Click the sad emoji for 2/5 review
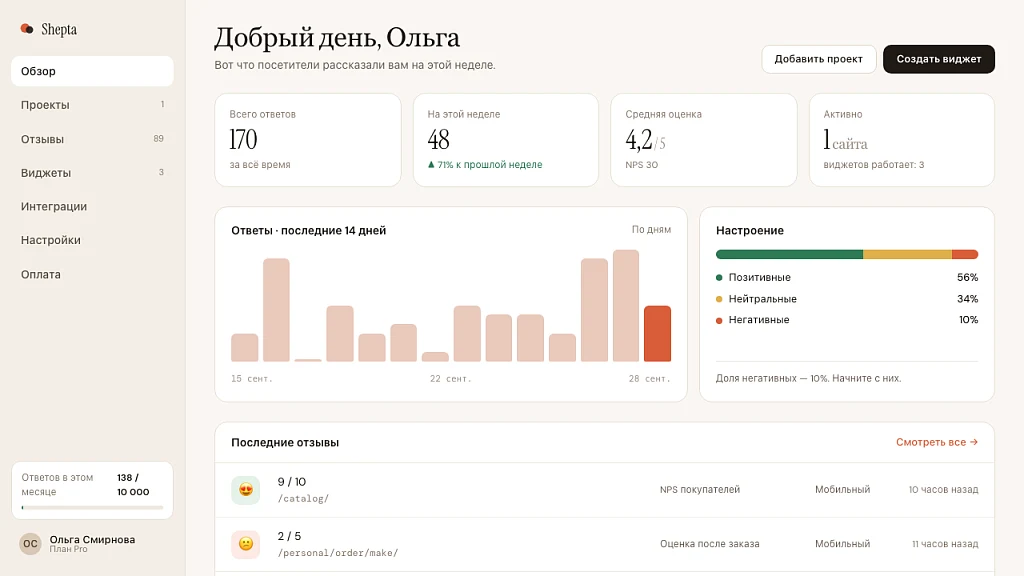This screenshot has width=1024, height=576. click(246, 544)
